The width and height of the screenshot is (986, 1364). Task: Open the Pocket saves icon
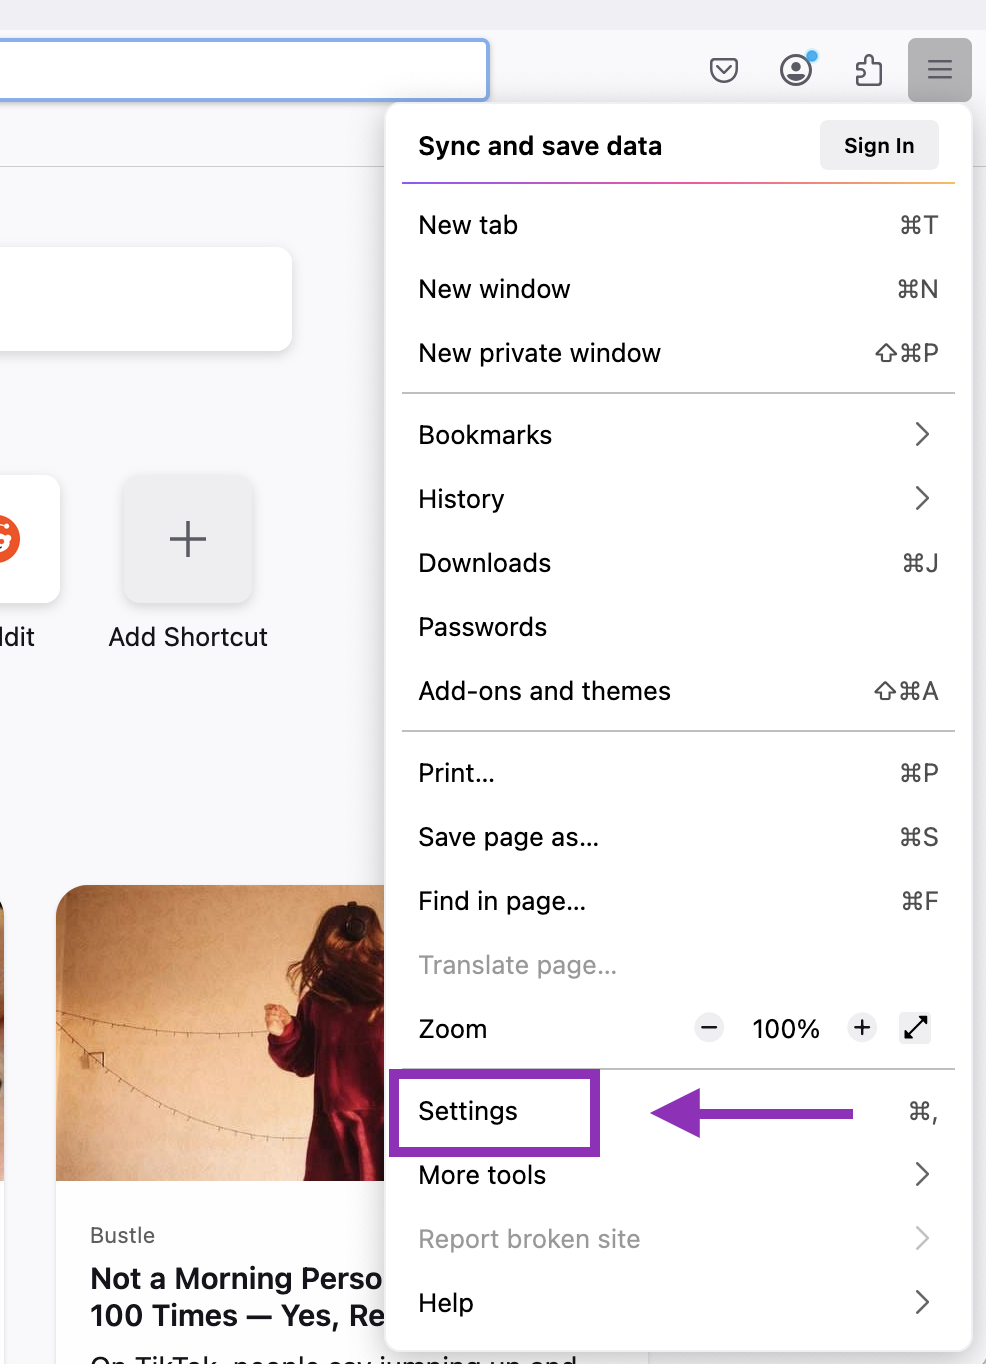(724, 70)
